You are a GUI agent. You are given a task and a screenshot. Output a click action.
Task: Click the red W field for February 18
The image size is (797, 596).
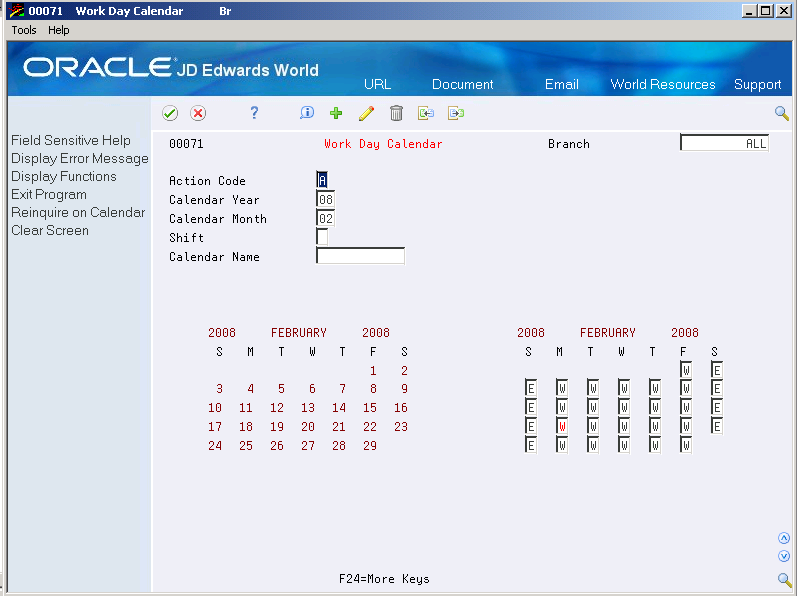tap(562, 426)
